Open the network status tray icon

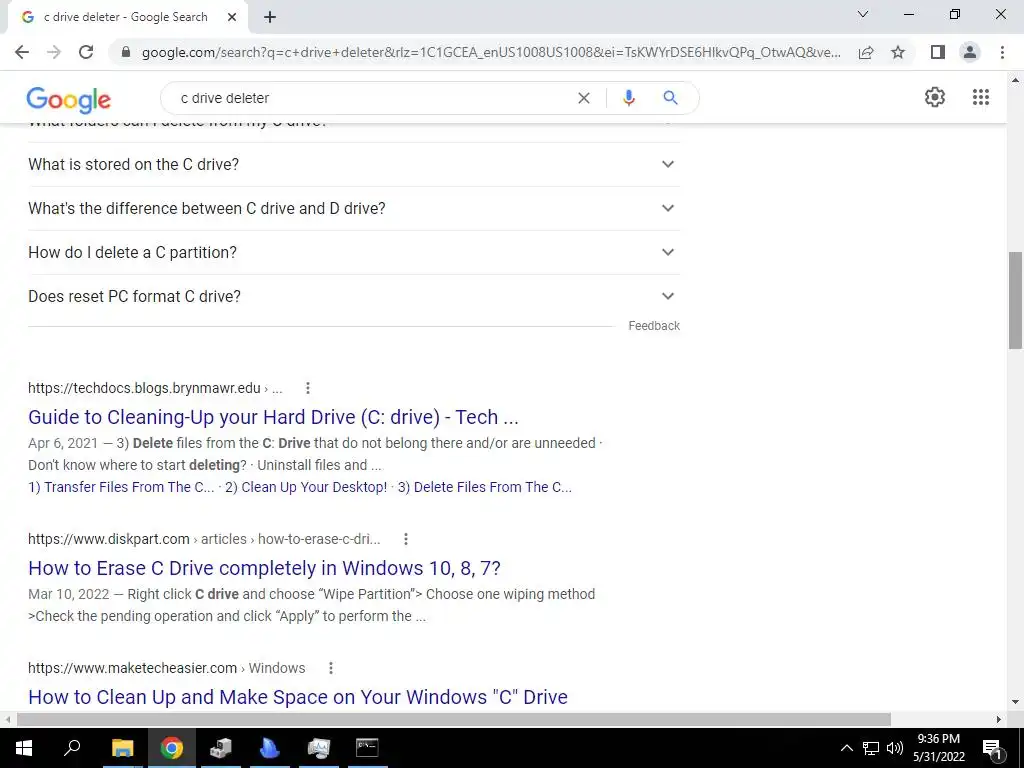pos(871,748)
